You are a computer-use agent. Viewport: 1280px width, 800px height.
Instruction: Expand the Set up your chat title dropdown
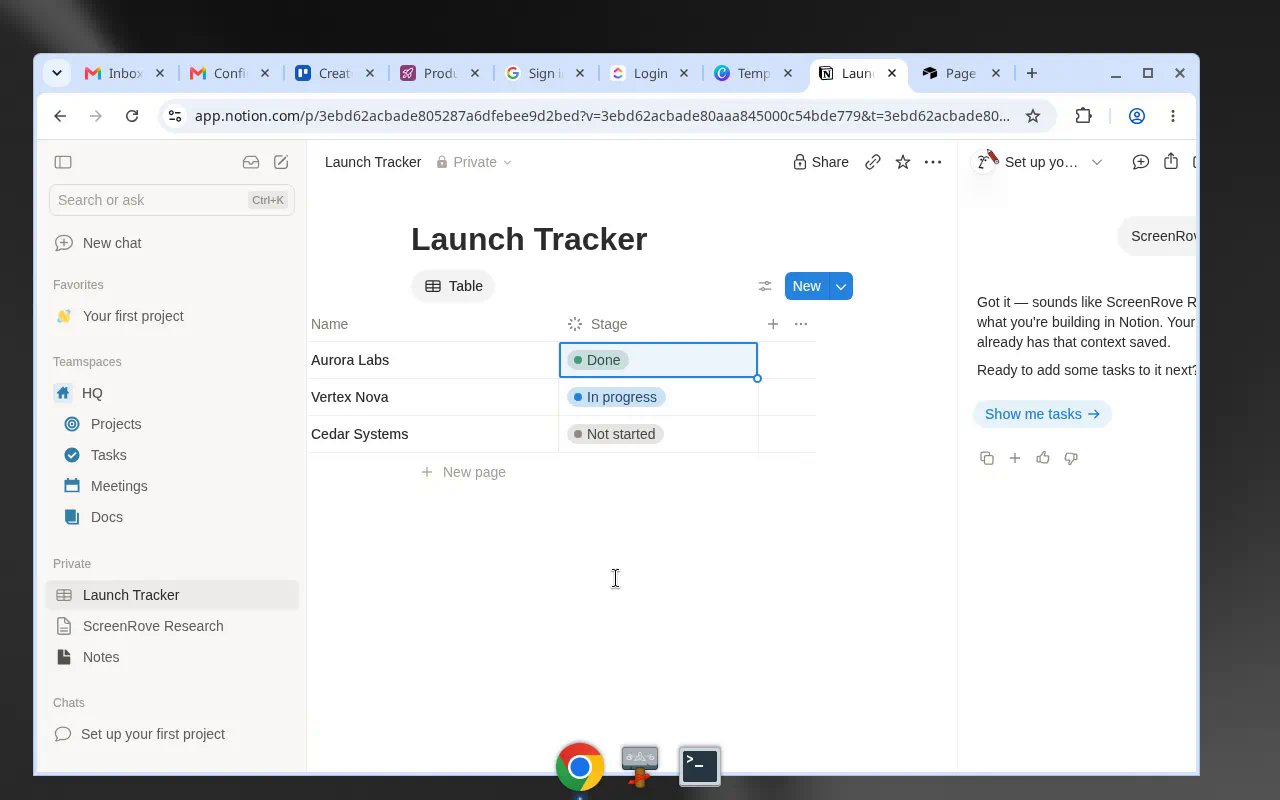click(x=1097, y=162)
